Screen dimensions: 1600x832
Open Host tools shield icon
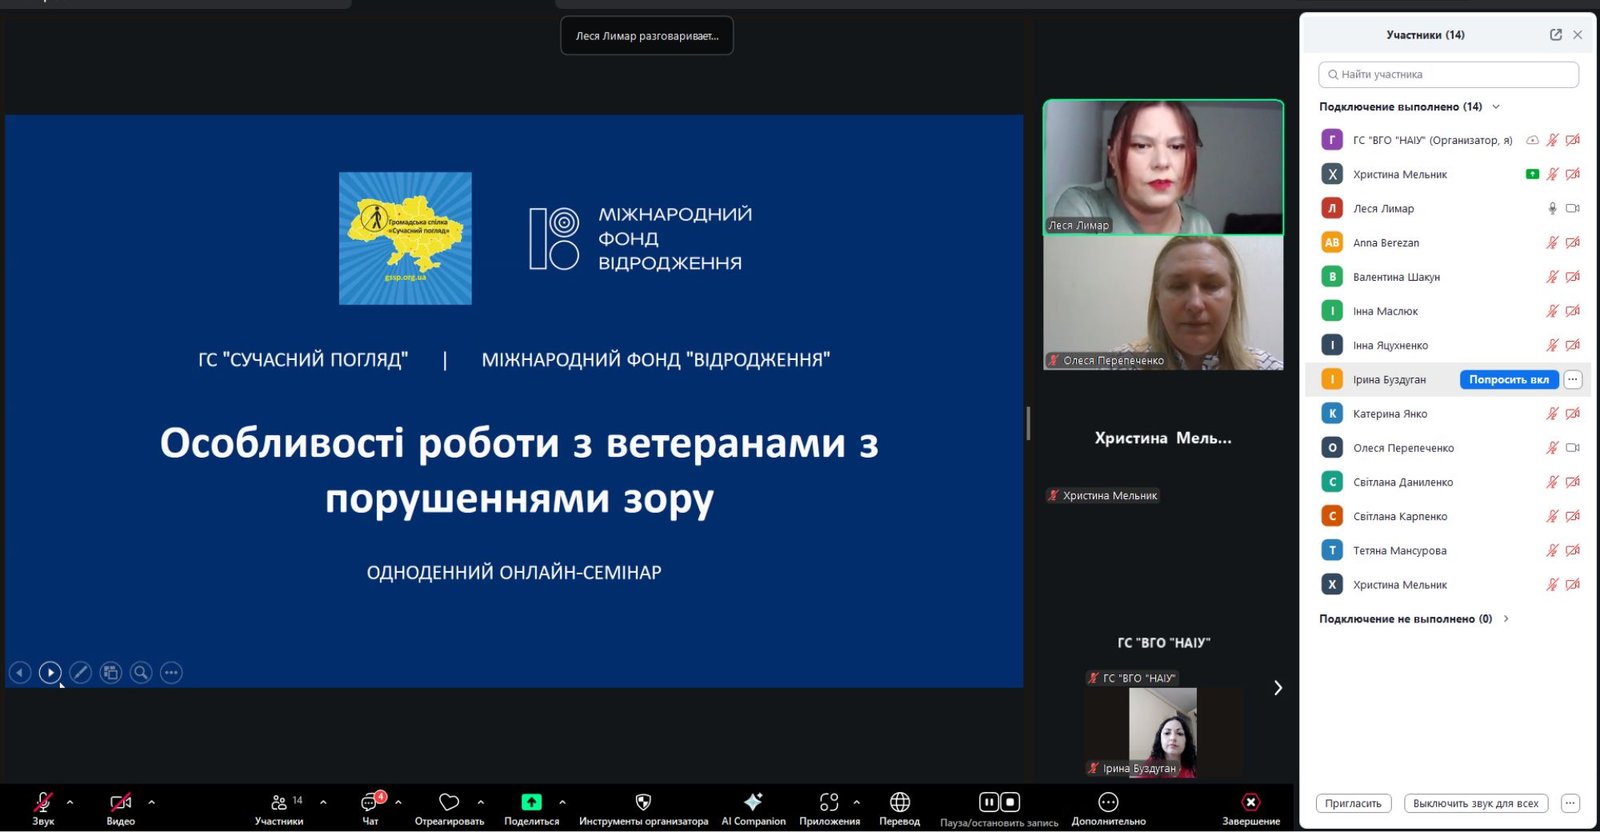[643, 803]
